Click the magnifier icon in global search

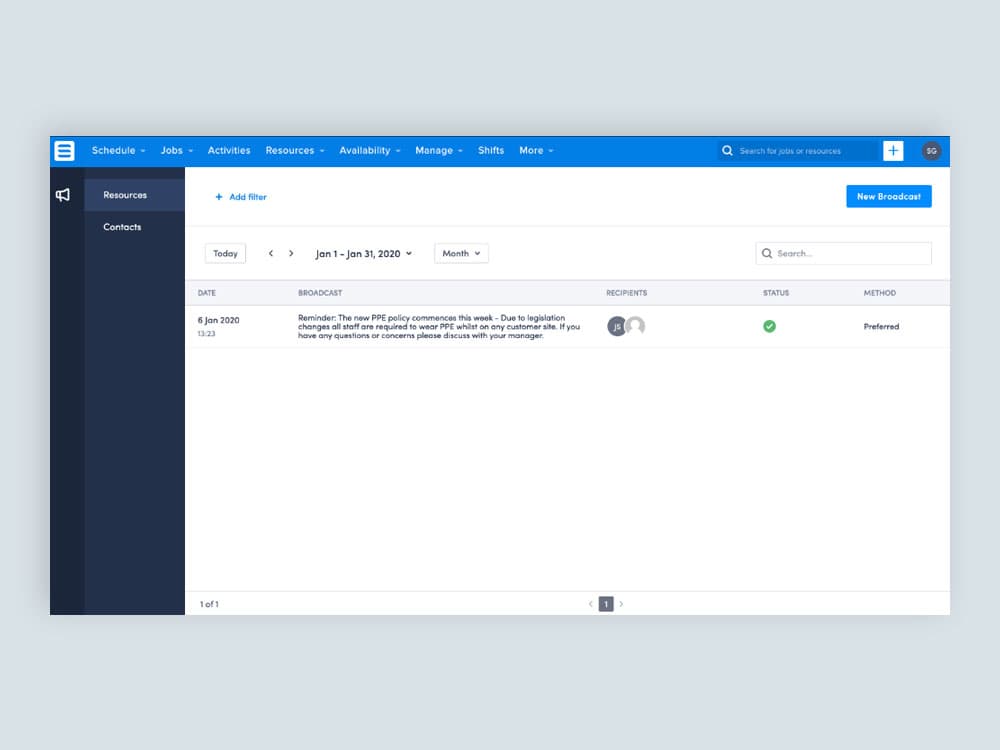point(727,151)
